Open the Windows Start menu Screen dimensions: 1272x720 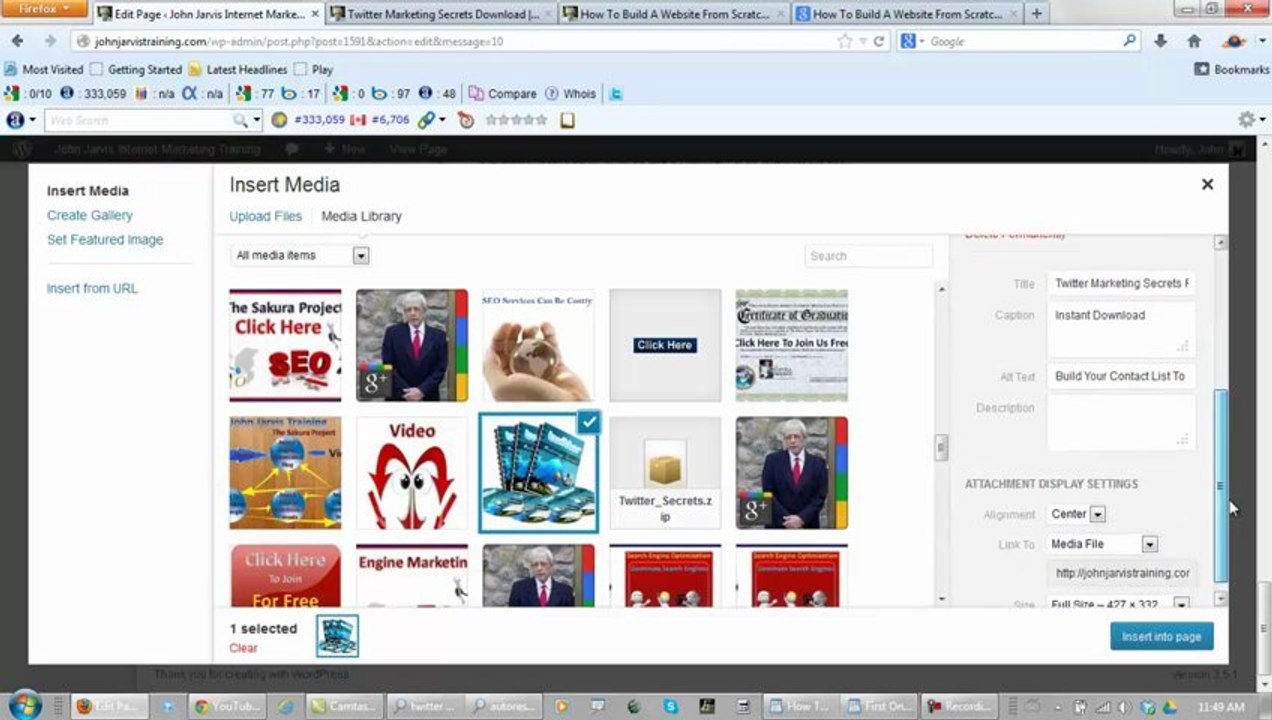25,704
